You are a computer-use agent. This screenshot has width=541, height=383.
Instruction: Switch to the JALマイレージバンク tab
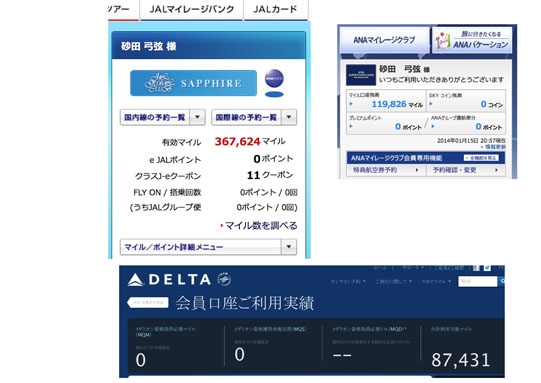[192, 10]
